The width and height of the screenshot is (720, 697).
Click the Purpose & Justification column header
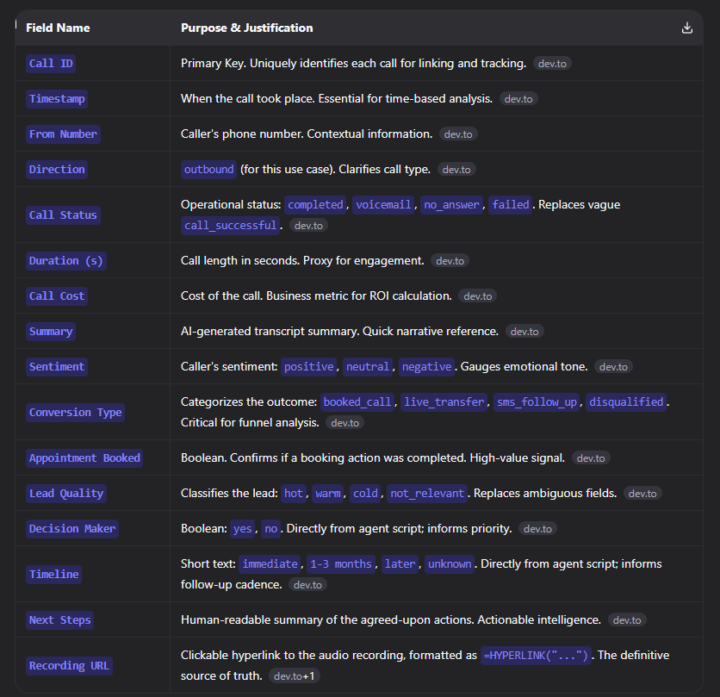click(x=246, y=28)
